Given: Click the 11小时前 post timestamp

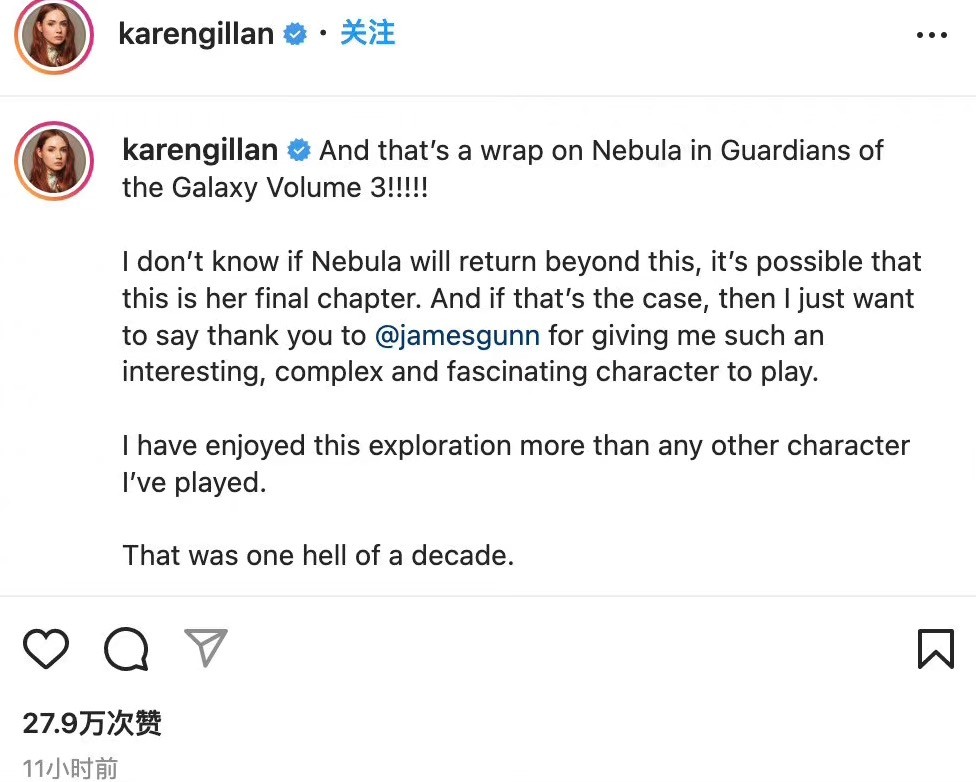Looking at the screenshot, I should point(70,768).
